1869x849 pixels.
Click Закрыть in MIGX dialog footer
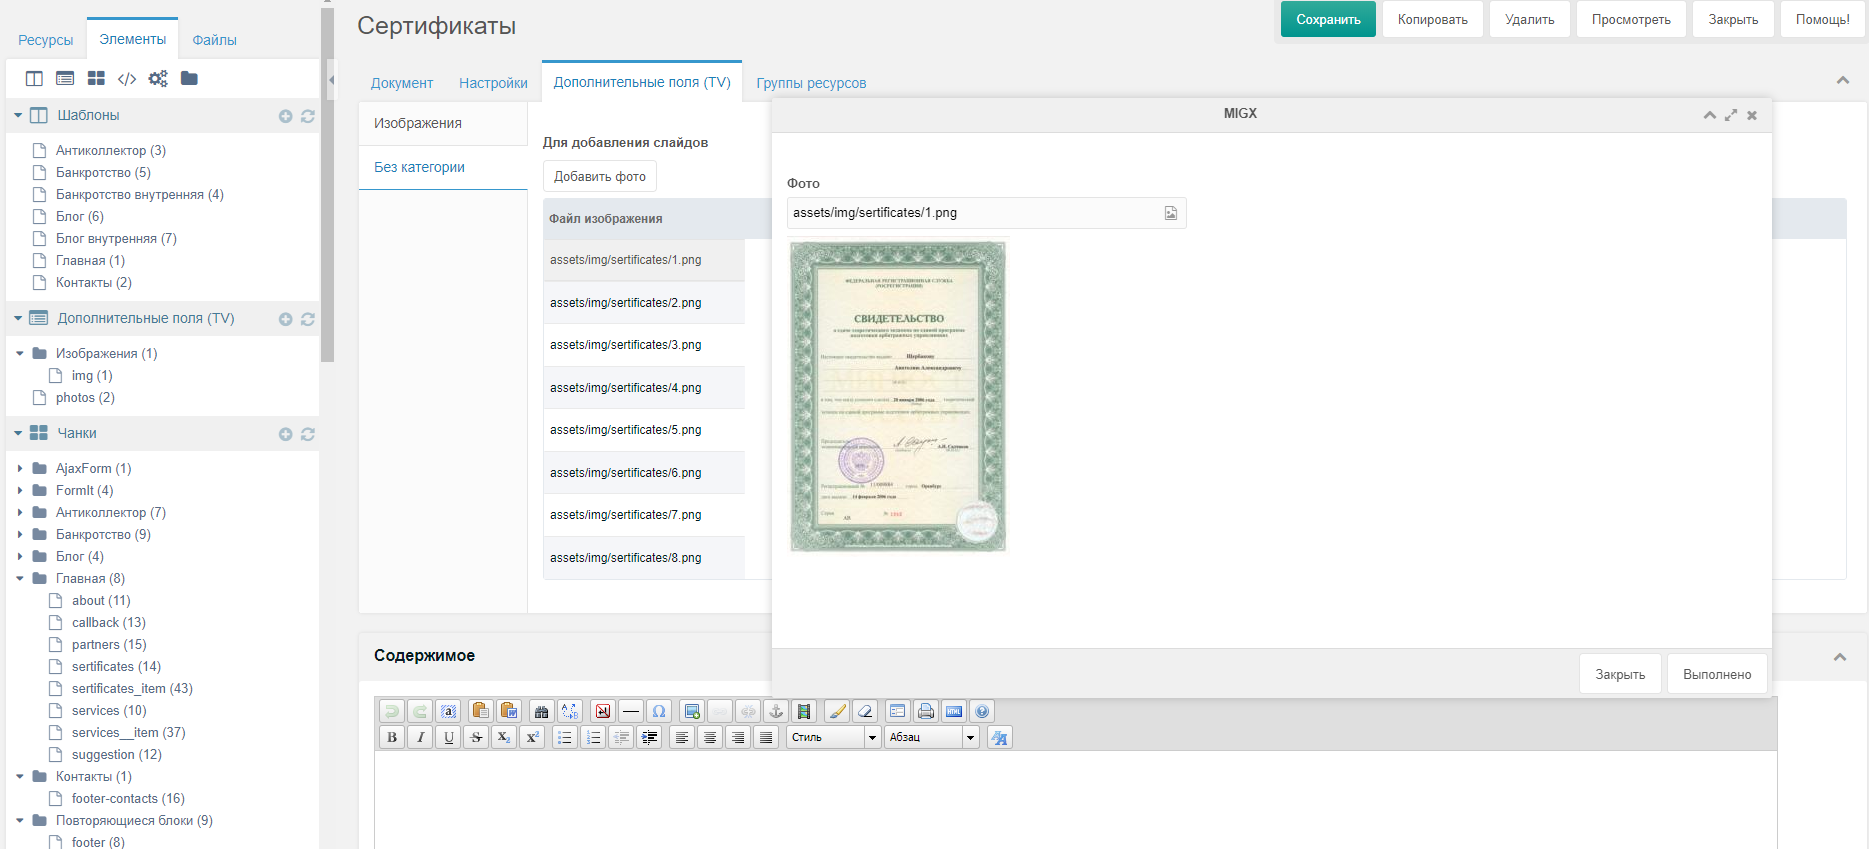point(1620,674)
